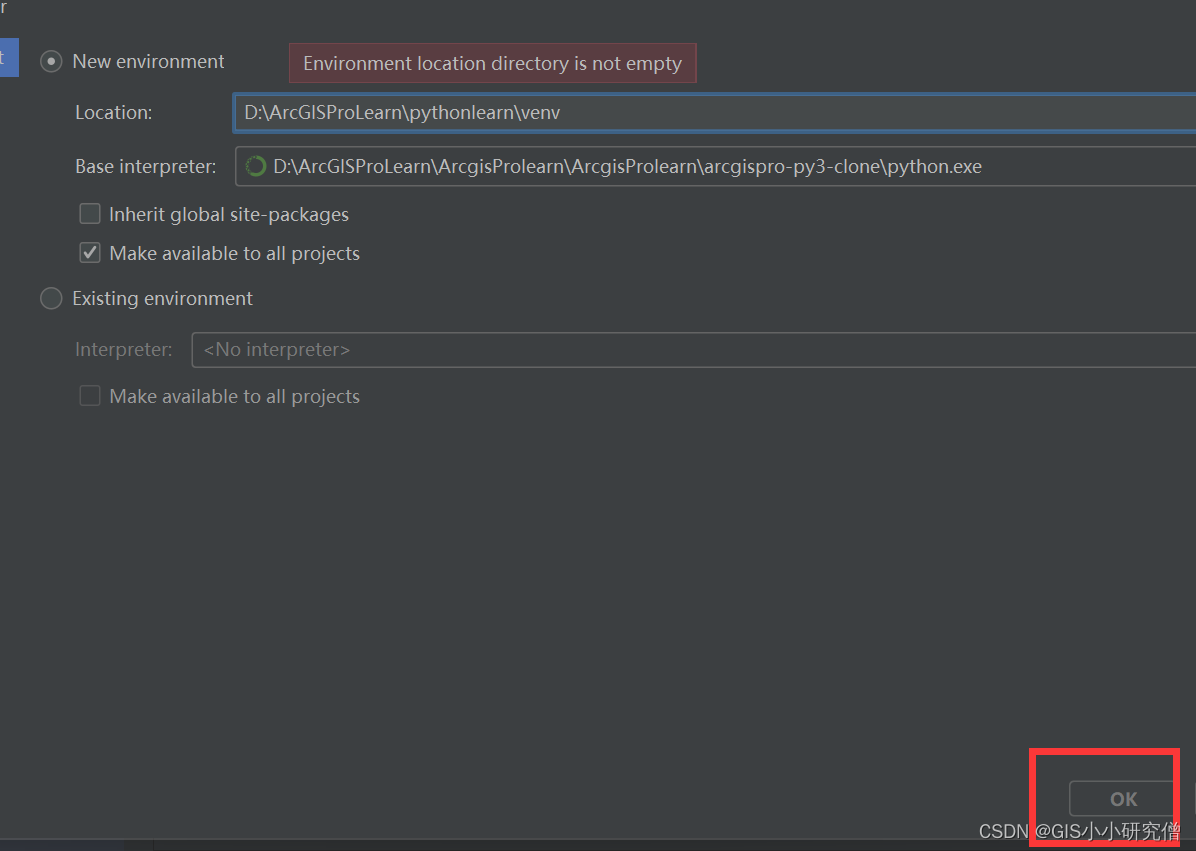This screenshot has height=851, width=1196.
Task: Select the New environment radio button
Action: coord(50,61)
